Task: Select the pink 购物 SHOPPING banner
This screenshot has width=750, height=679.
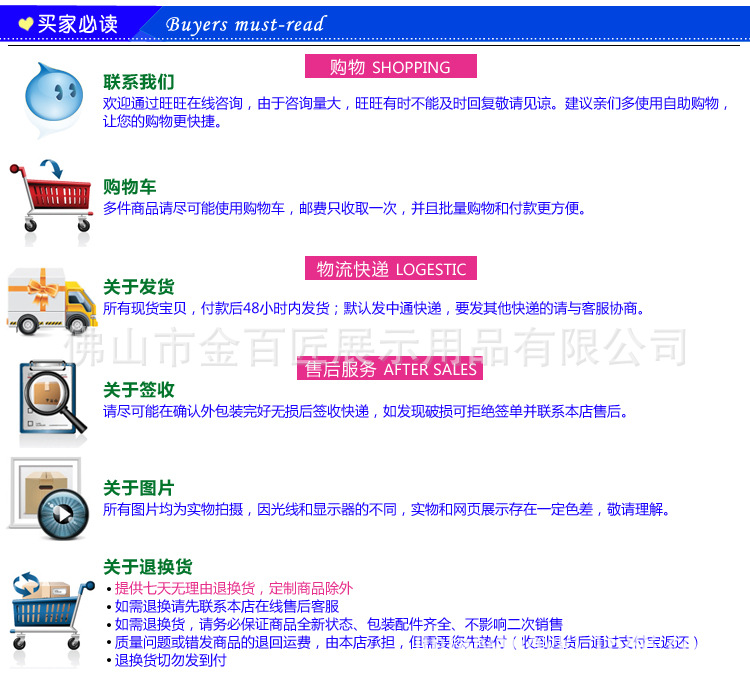Action: (x=390, y=67)
